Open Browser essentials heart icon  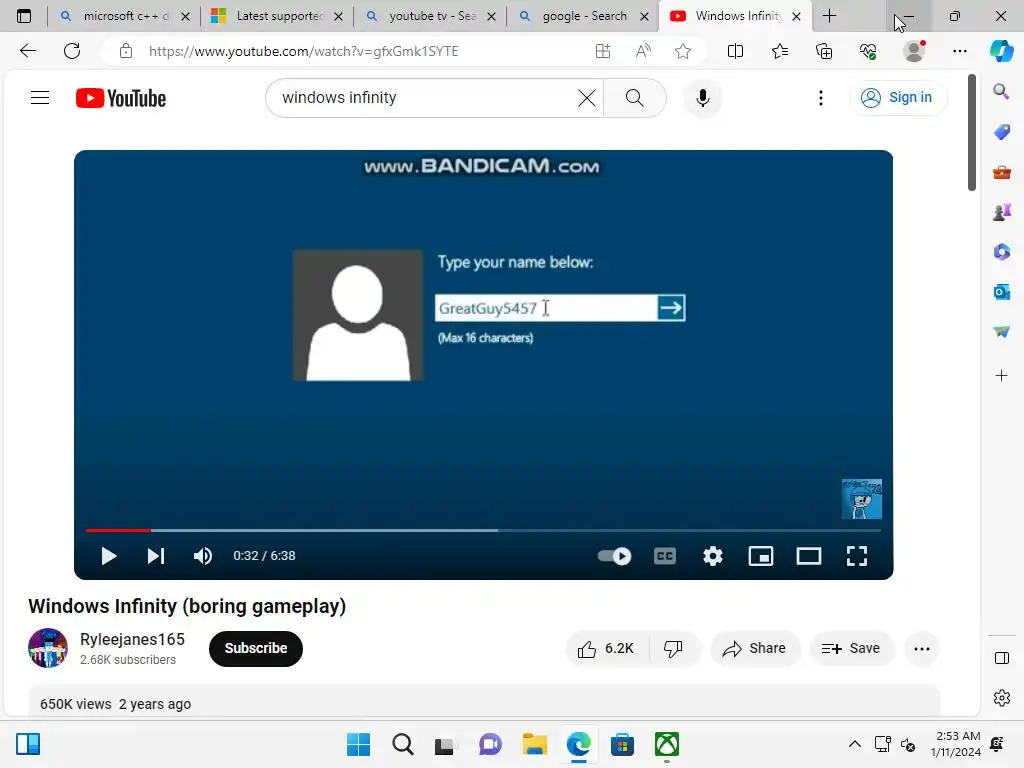click(868, 51)
